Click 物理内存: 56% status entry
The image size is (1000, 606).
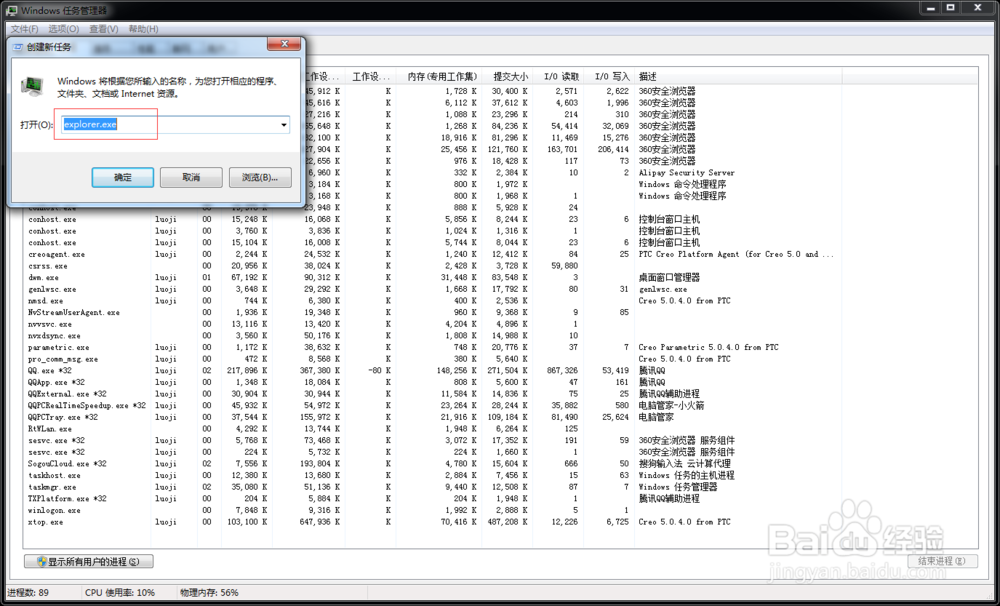[x=209, y=593]
